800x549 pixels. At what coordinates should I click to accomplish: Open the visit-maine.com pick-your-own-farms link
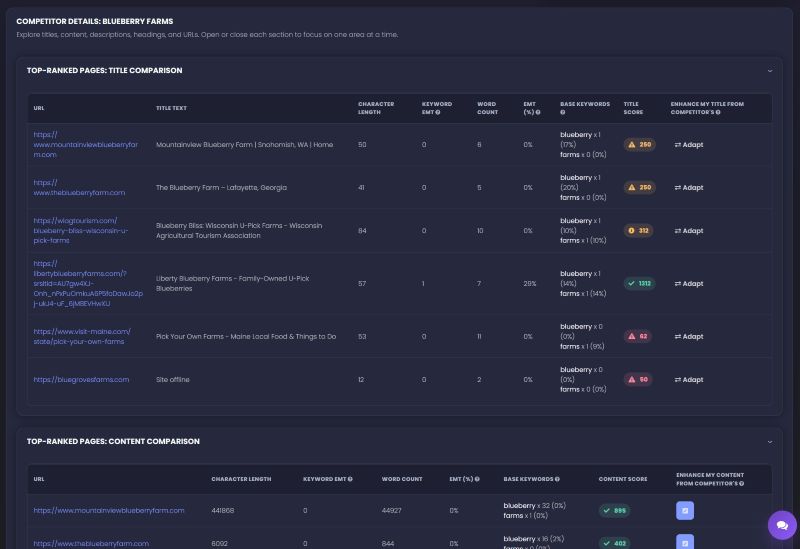[82, 337]
